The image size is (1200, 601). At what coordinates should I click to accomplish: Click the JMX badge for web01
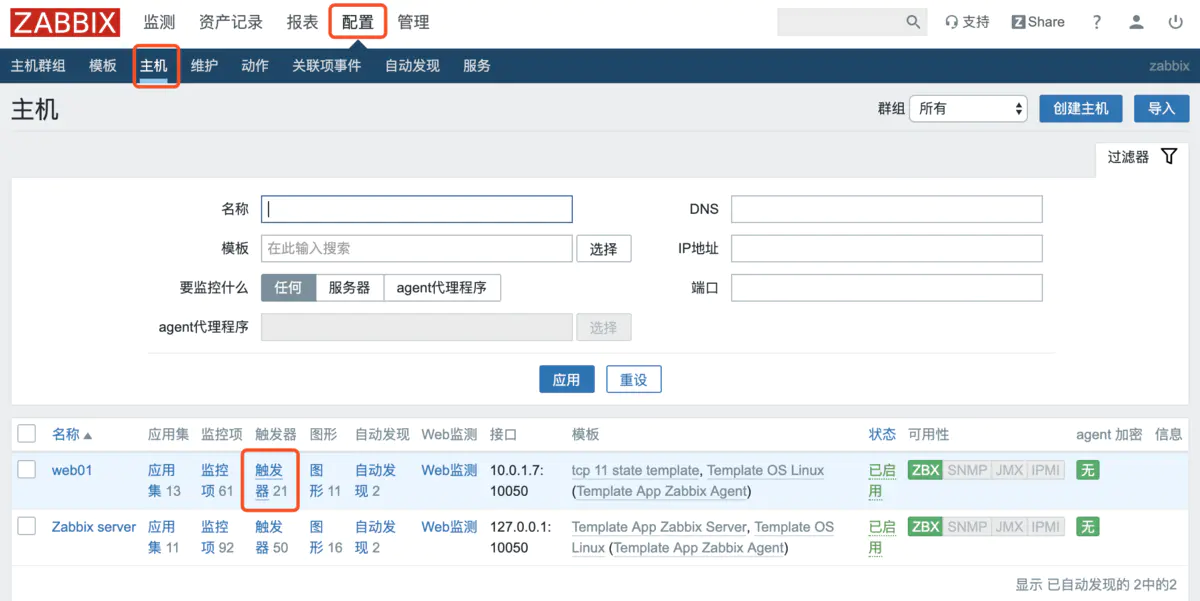pyautogui.click(x=1009, y=470)
